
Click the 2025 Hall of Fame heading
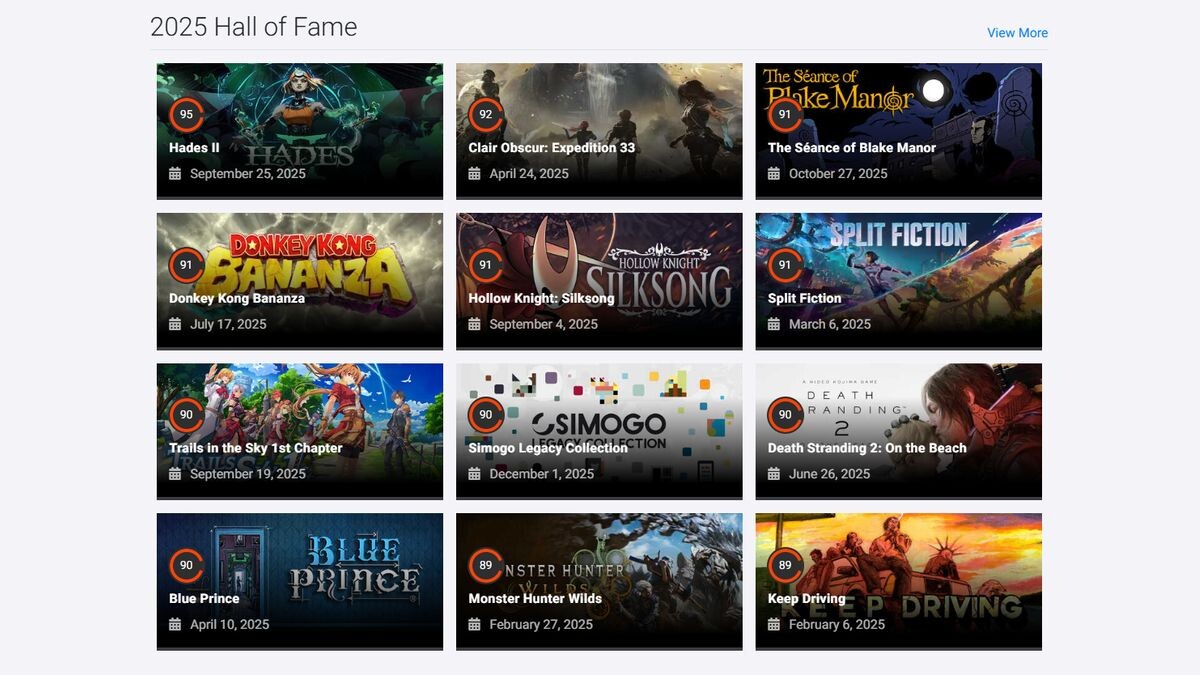[x=253, y=27]
